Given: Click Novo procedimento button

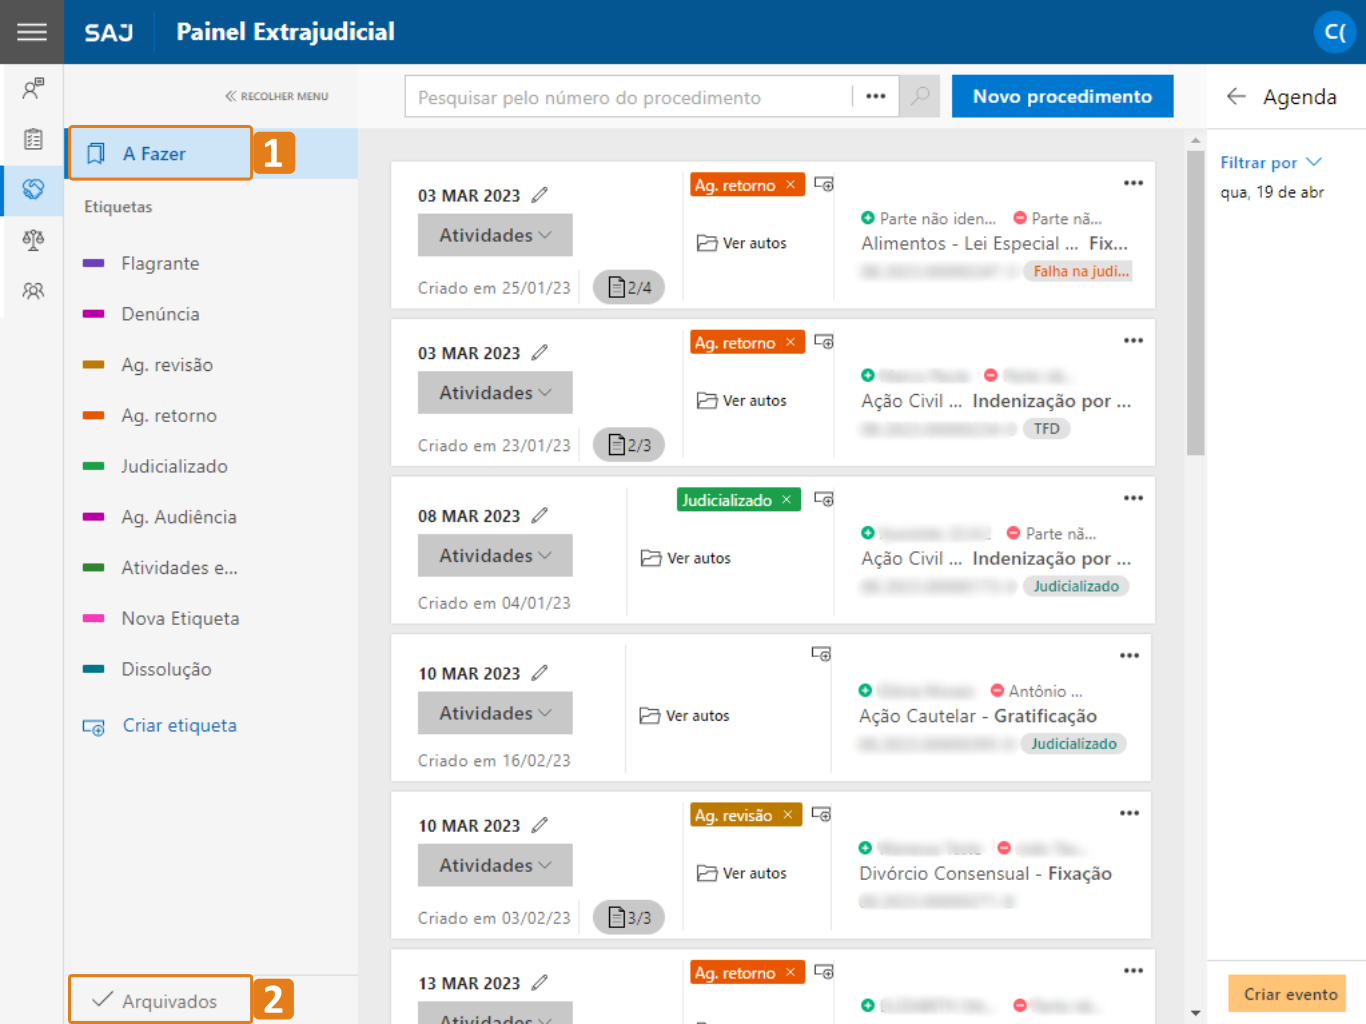Looking at the screenshot, I should coord(1062,96).
